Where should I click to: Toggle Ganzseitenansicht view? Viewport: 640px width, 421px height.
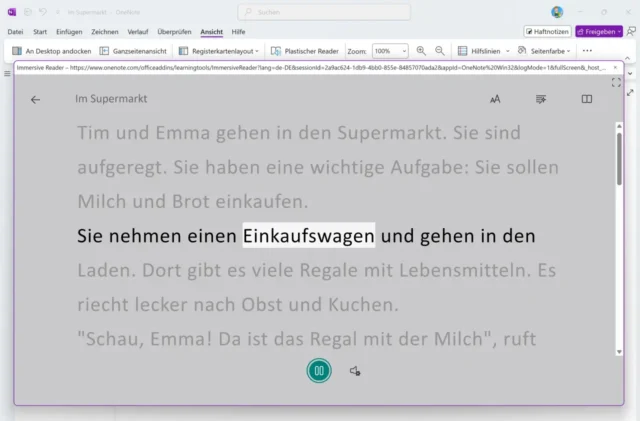tap(133, 50)
